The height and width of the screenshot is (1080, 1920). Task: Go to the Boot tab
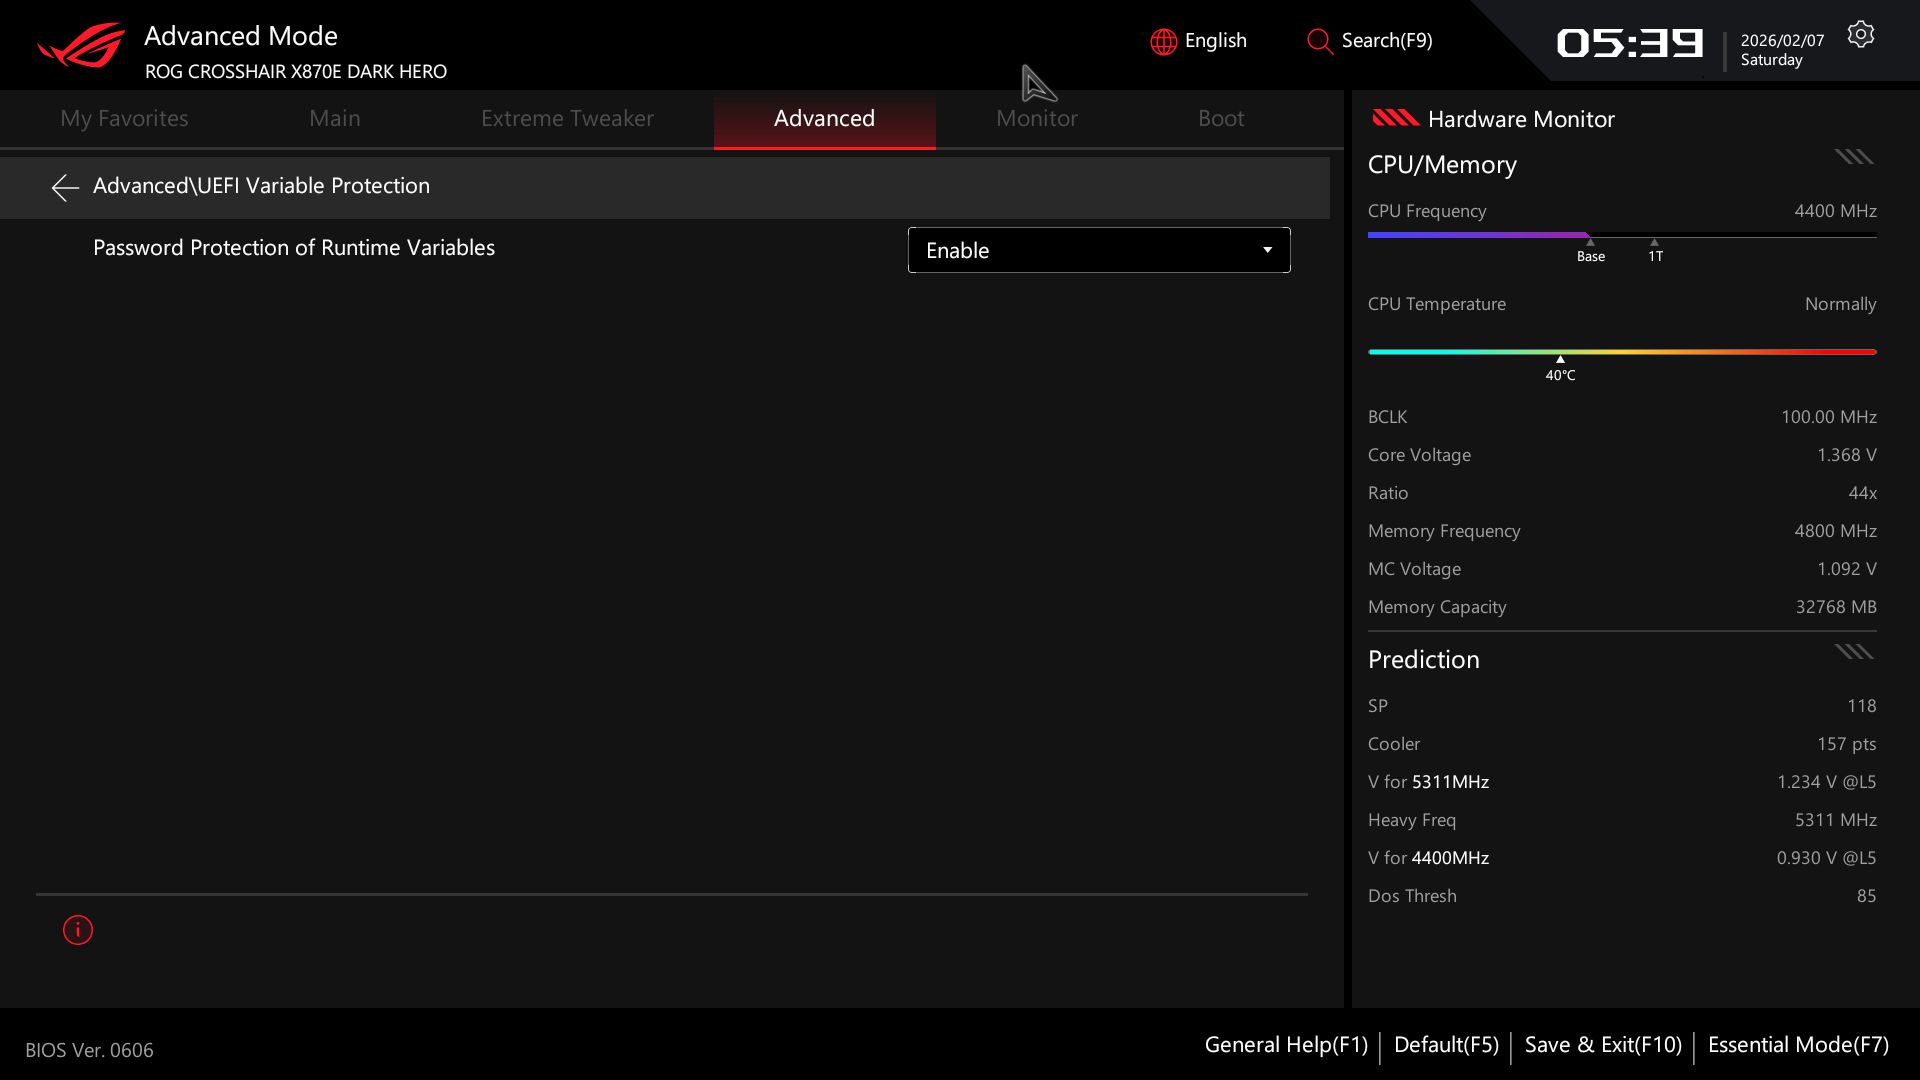(x=1220, y=118)
